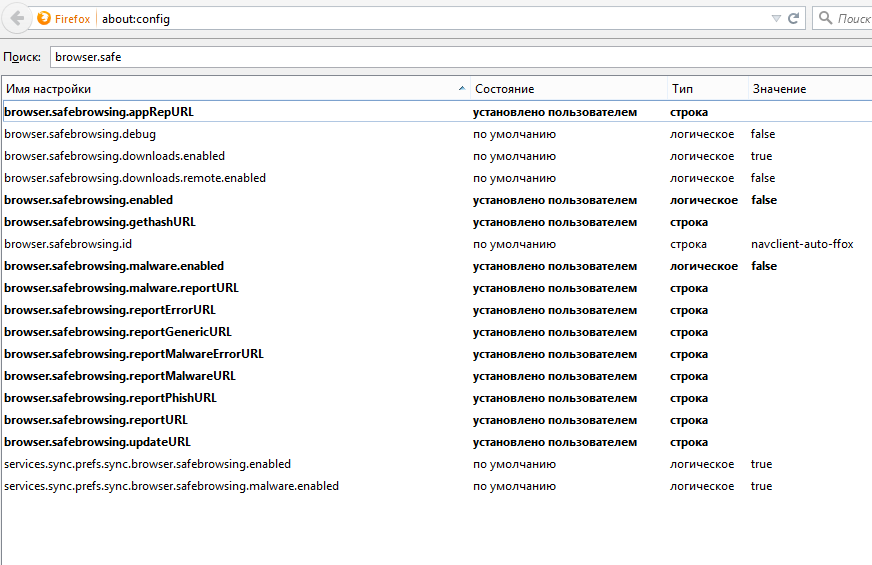Click the back navigation arrow button

pyautogui.click(x=17, y=19)
